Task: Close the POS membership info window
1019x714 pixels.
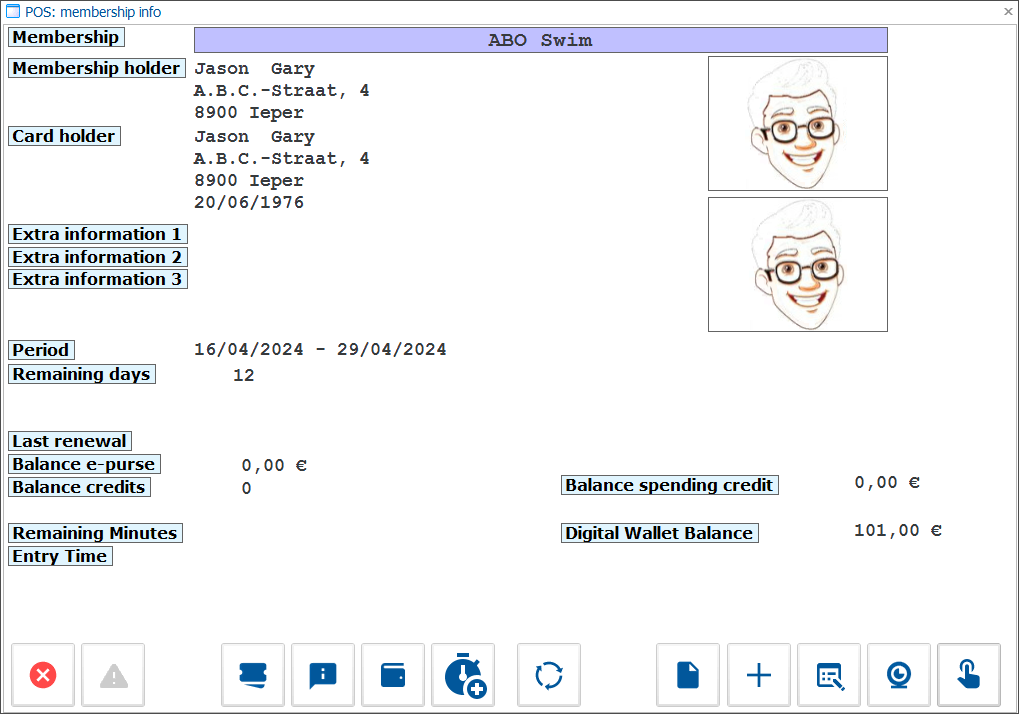Action: [1007, 12]
